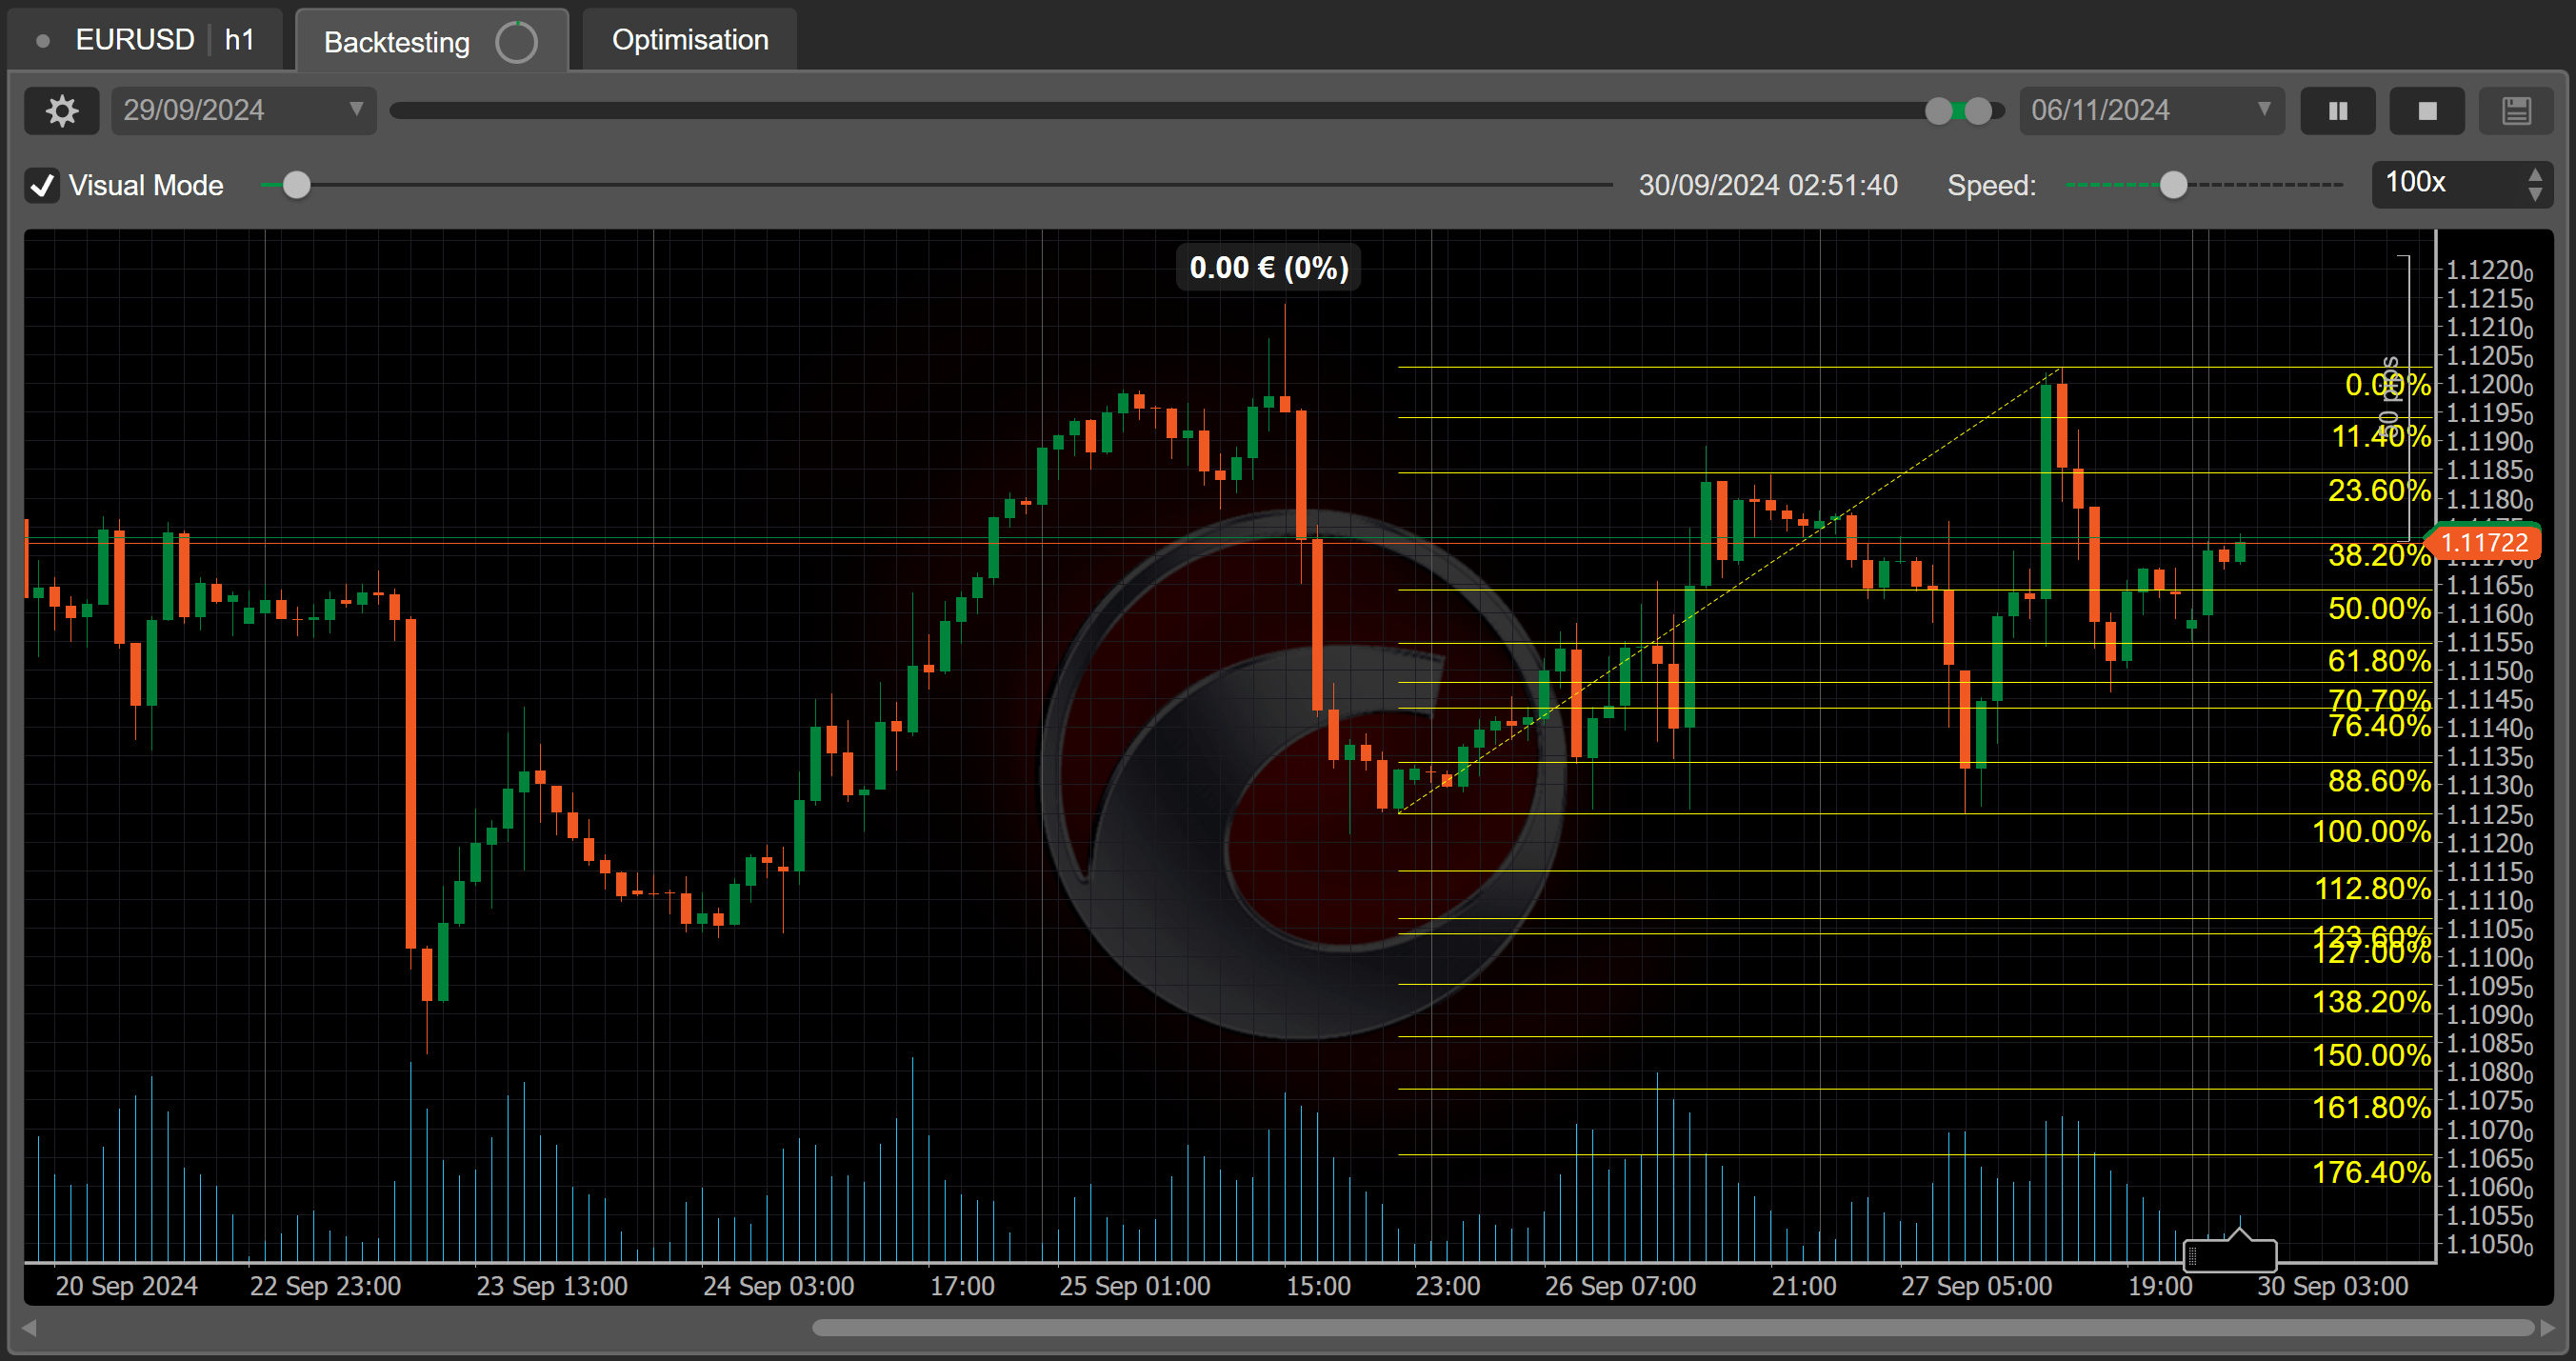Click the 88.60% Fibonacci level label
The image size is (2576, 1361).
(2378, 780)
